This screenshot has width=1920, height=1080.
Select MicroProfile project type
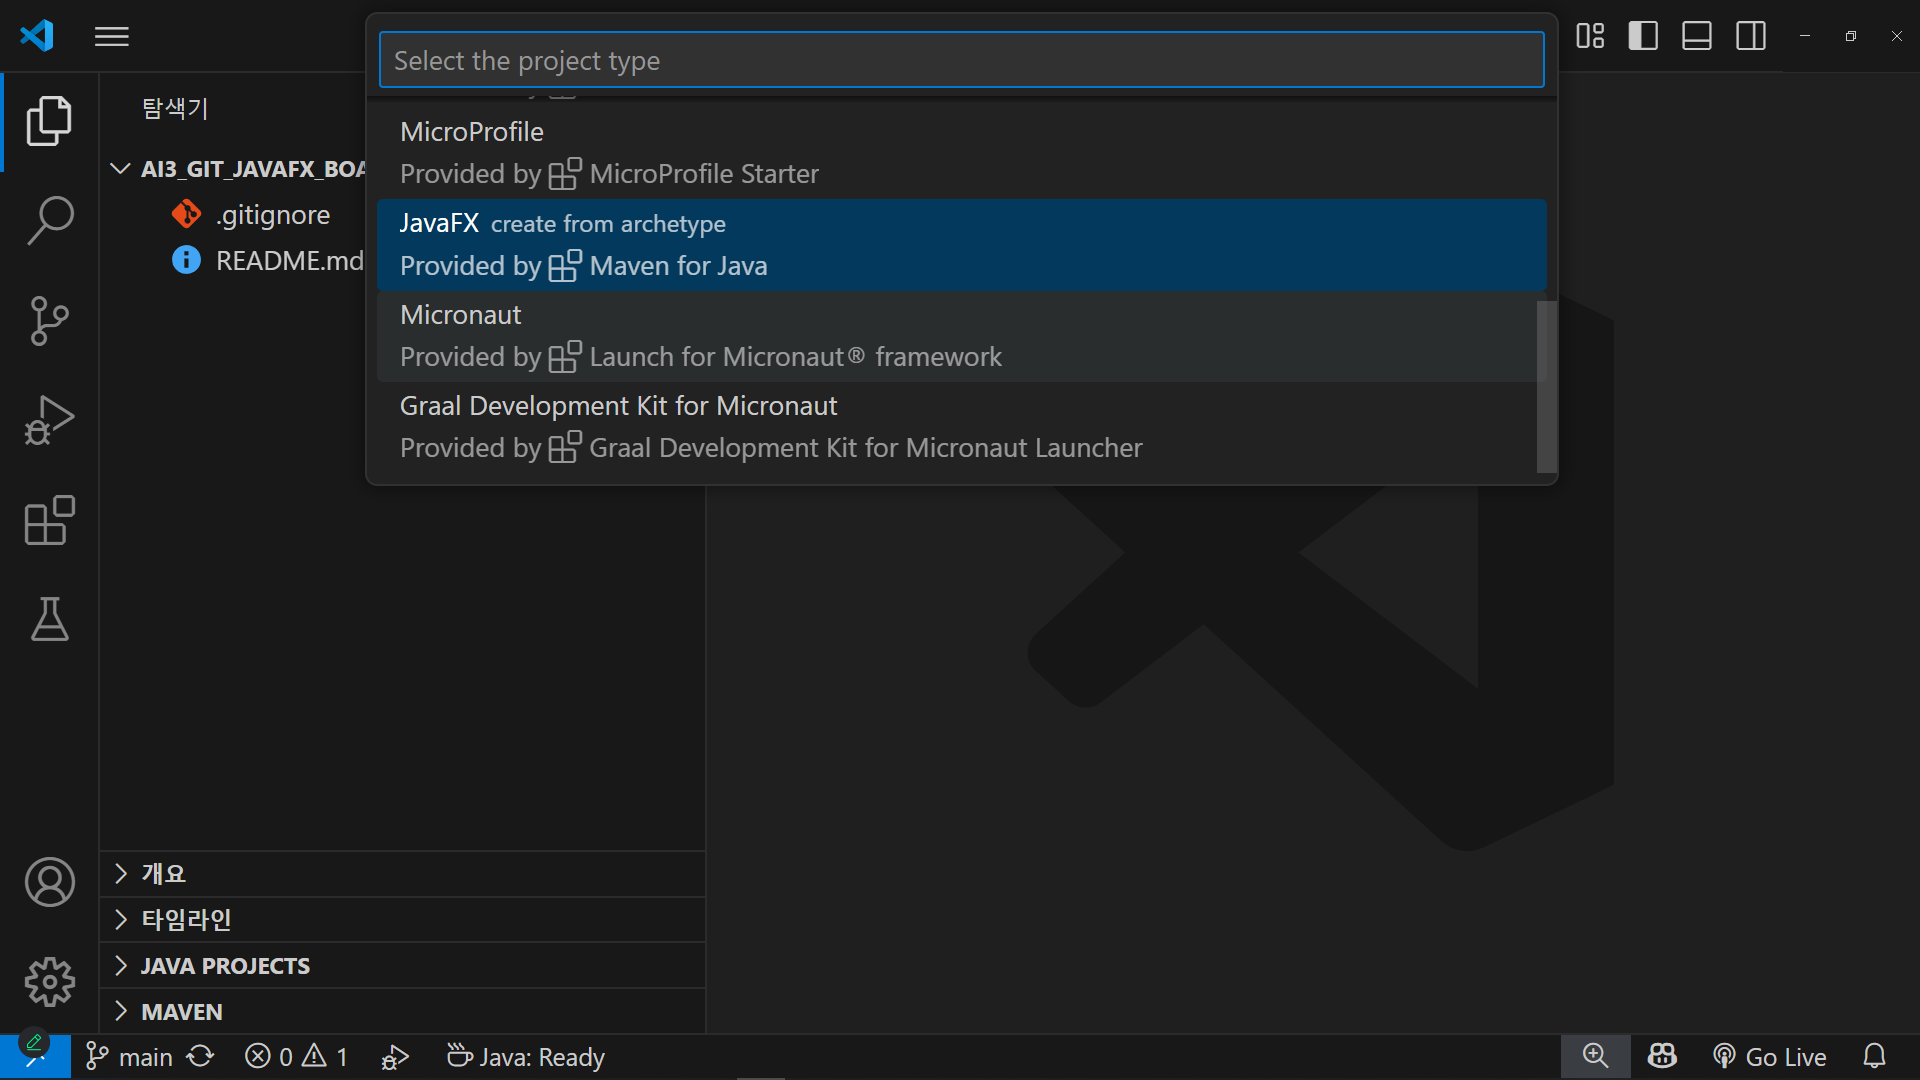click(x=961, y=153)
